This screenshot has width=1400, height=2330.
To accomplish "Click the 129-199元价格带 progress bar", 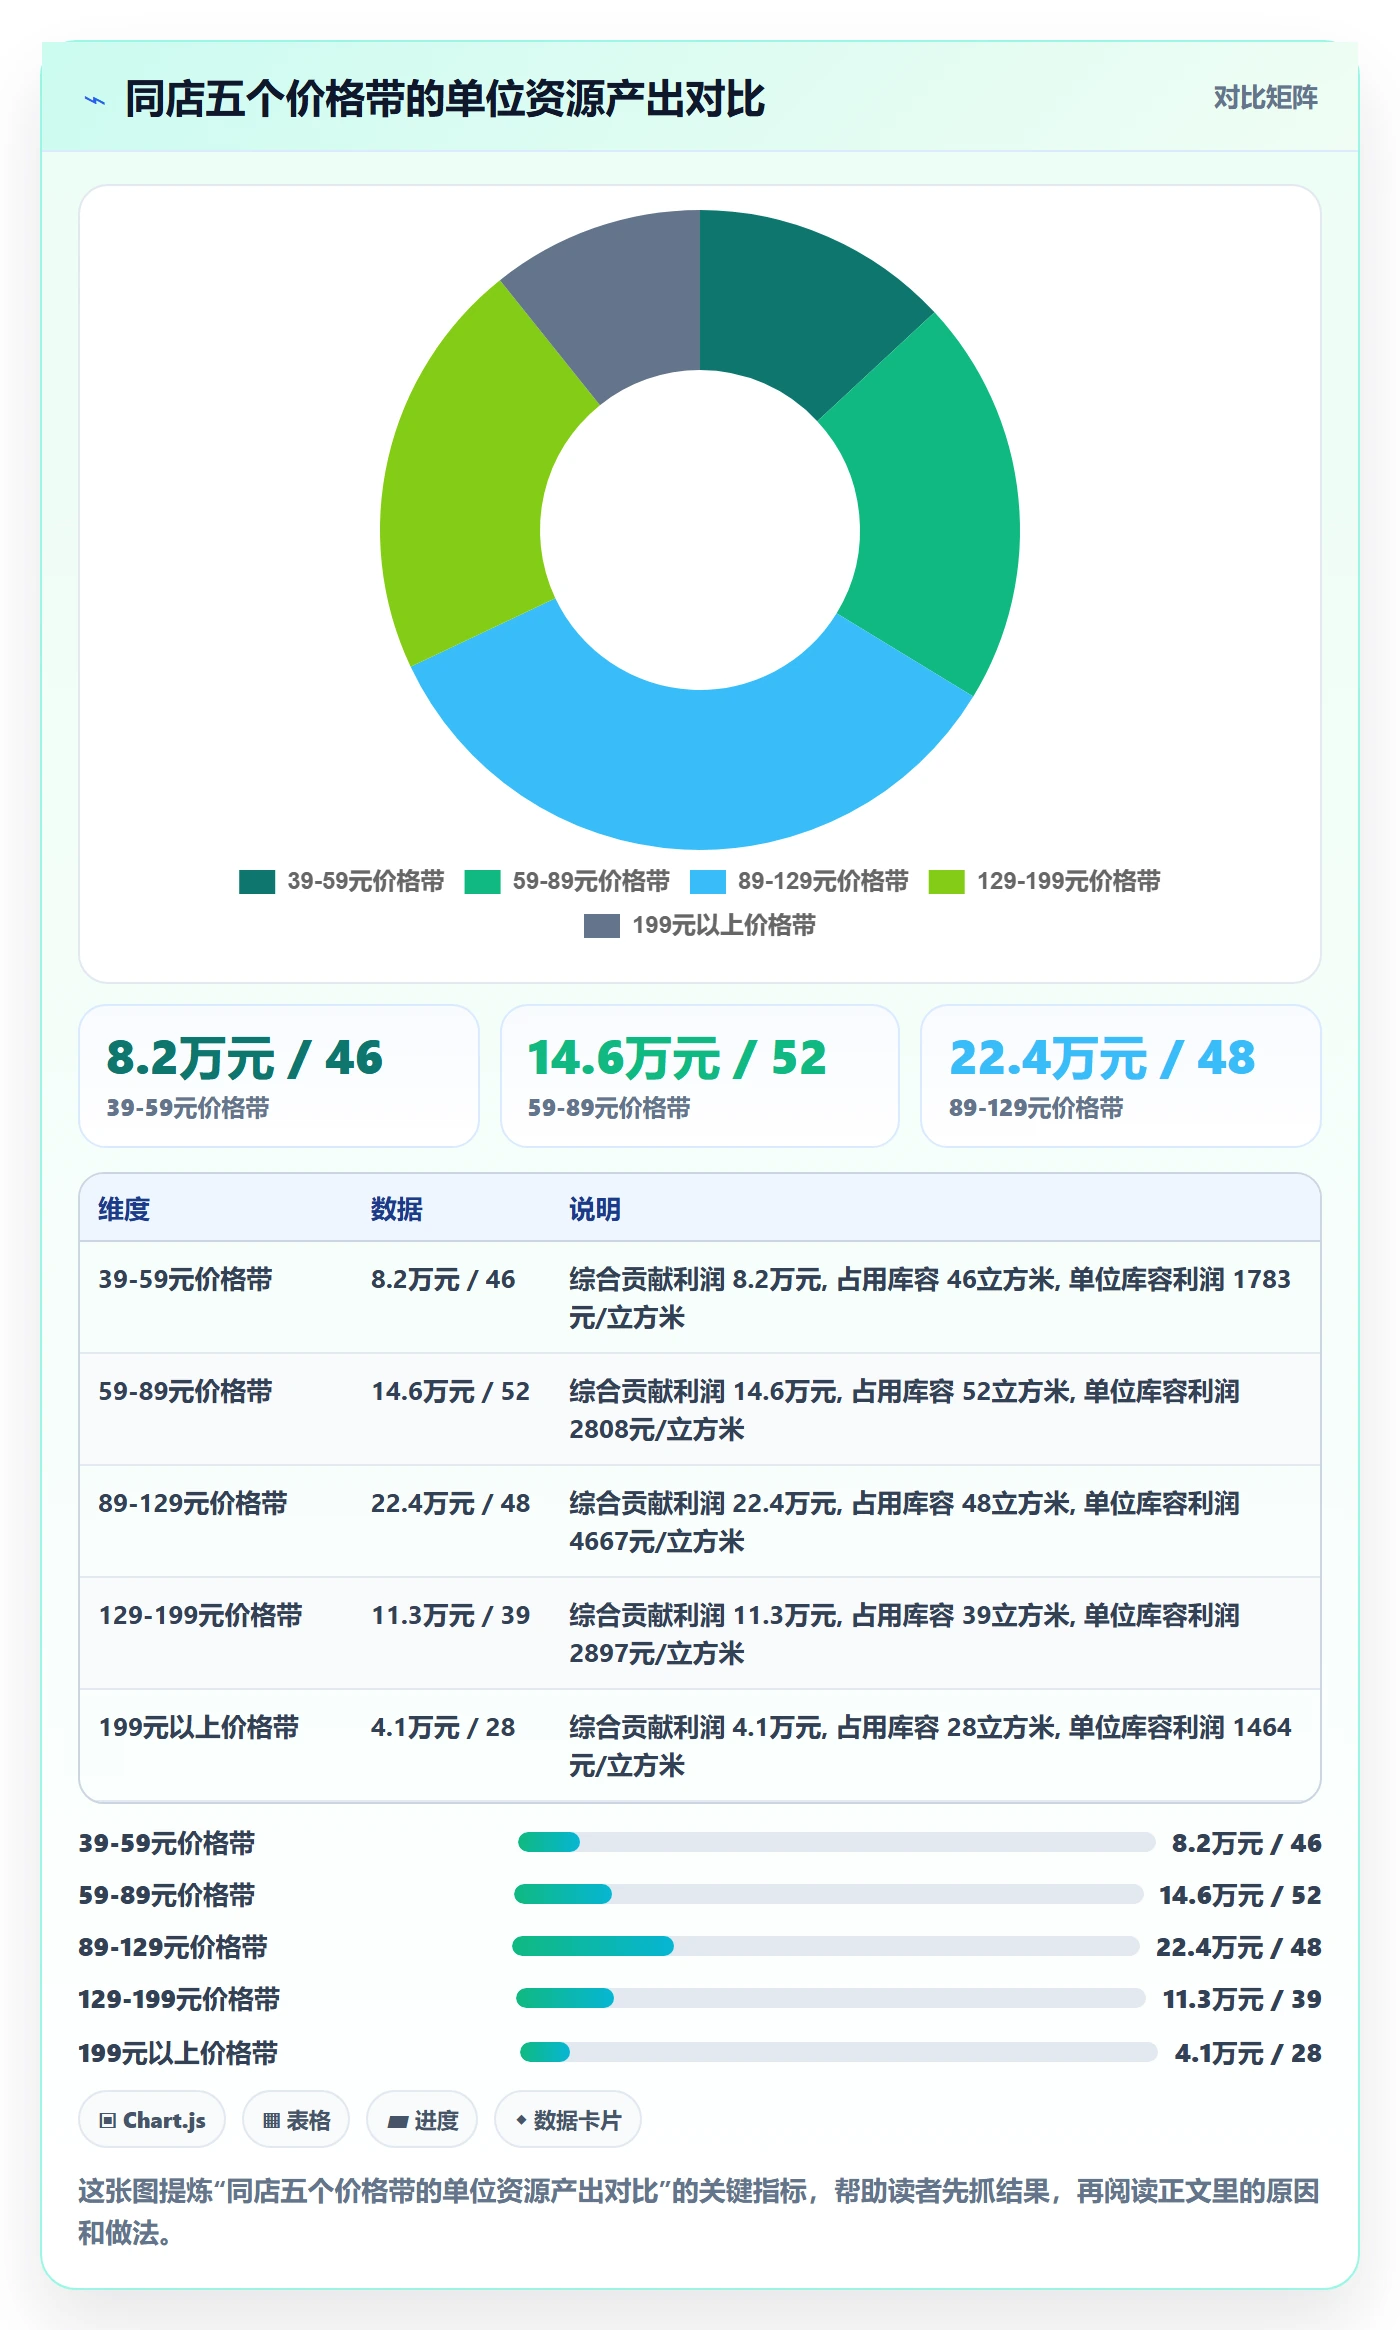I will (x=831, y=1998).
